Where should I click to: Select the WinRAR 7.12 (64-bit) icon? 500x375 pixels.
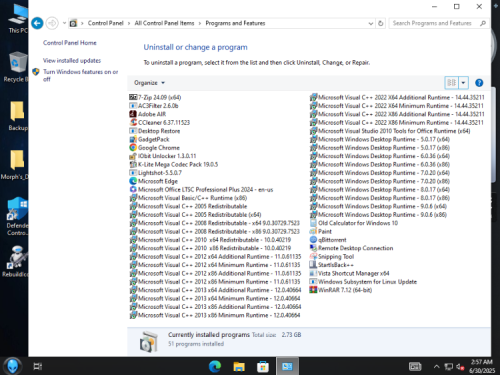tap(313, 290)
